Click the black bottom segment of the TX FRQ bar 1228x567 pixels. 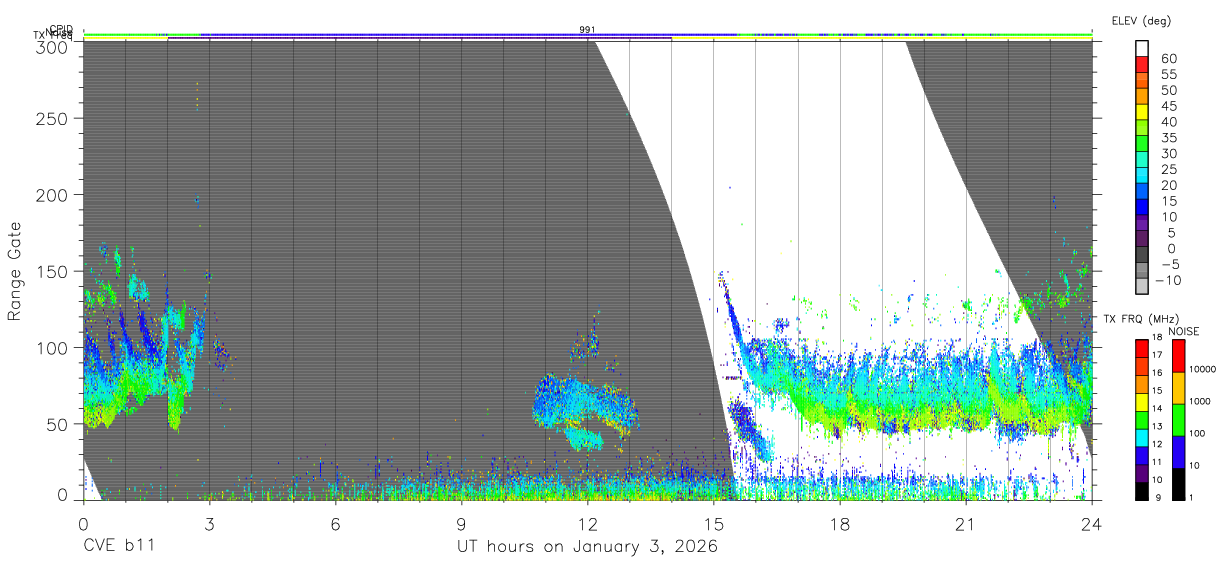(1141, 493)
